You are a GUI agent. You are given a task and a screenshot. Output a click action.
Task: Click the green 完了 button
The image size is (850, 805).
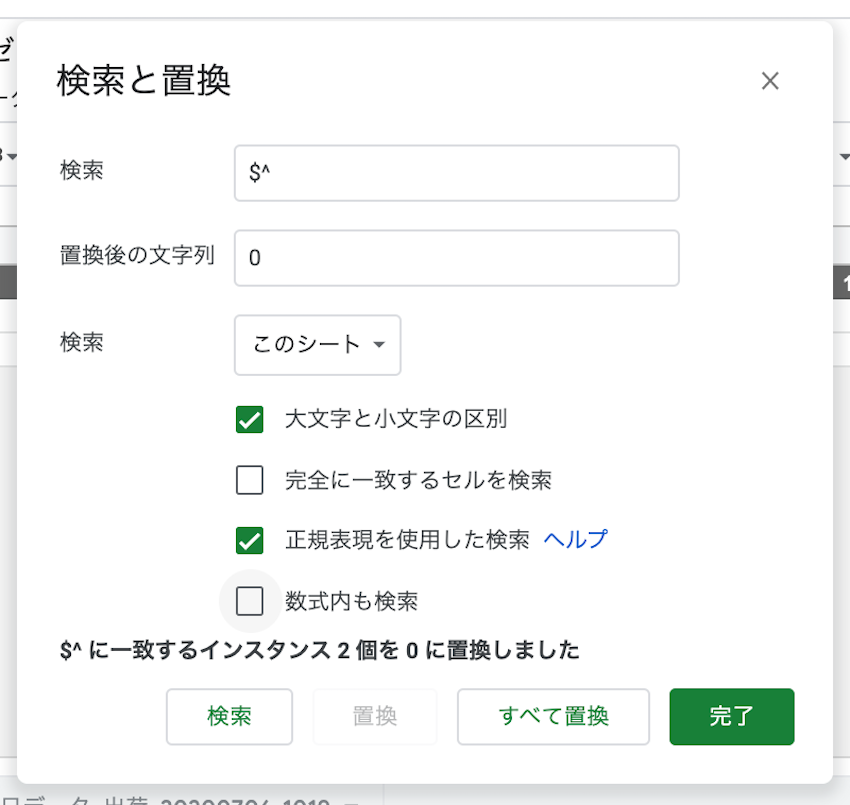(x=731, y=716)
